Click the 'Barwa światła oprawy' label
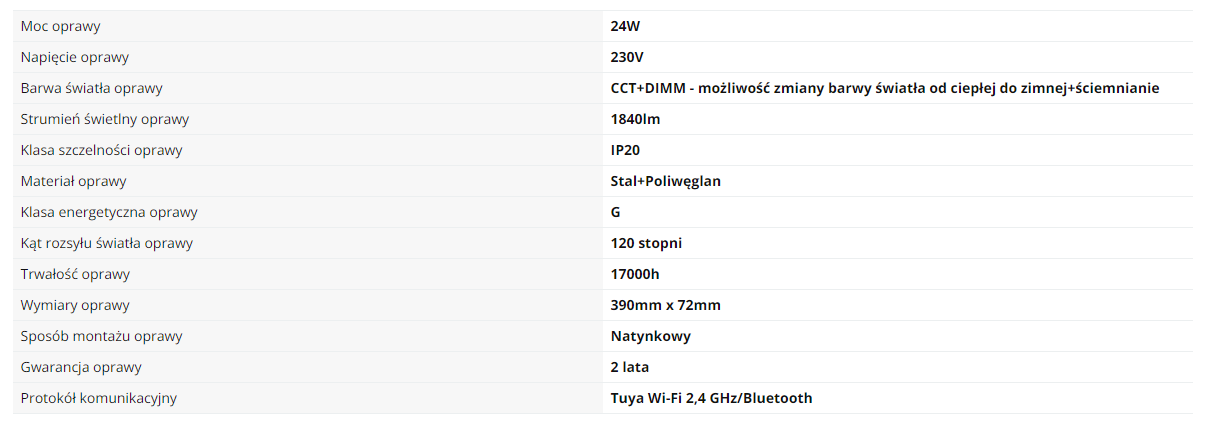 click(x=91, y=88)
